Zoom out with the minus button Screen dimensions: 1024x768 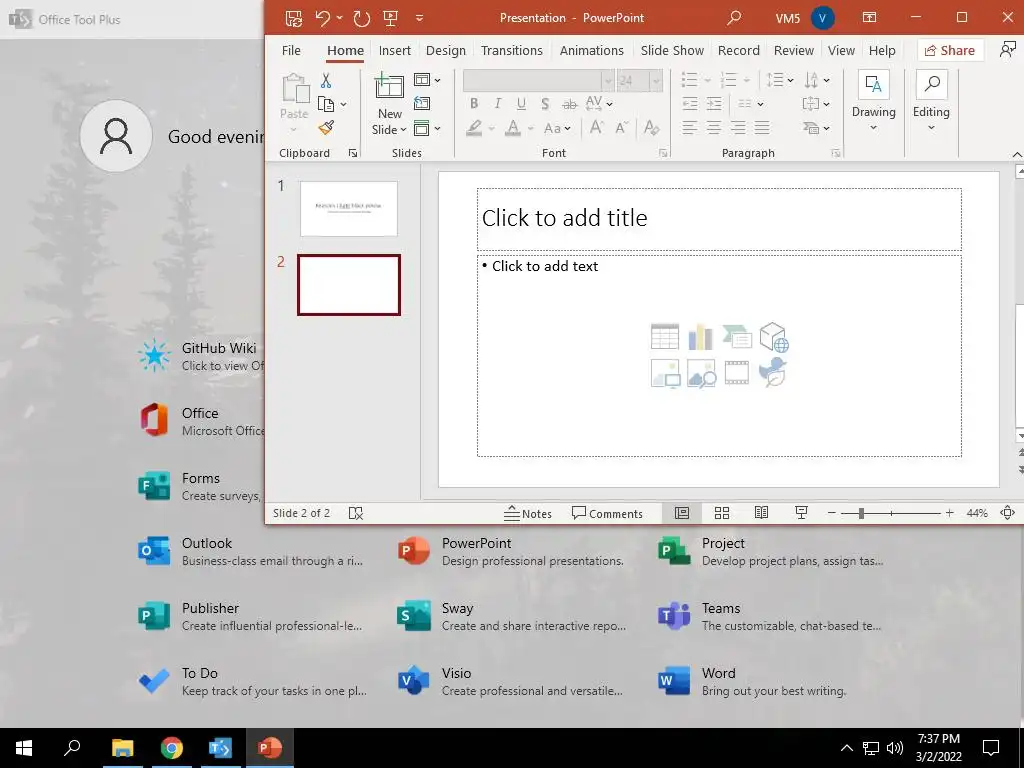831,513
